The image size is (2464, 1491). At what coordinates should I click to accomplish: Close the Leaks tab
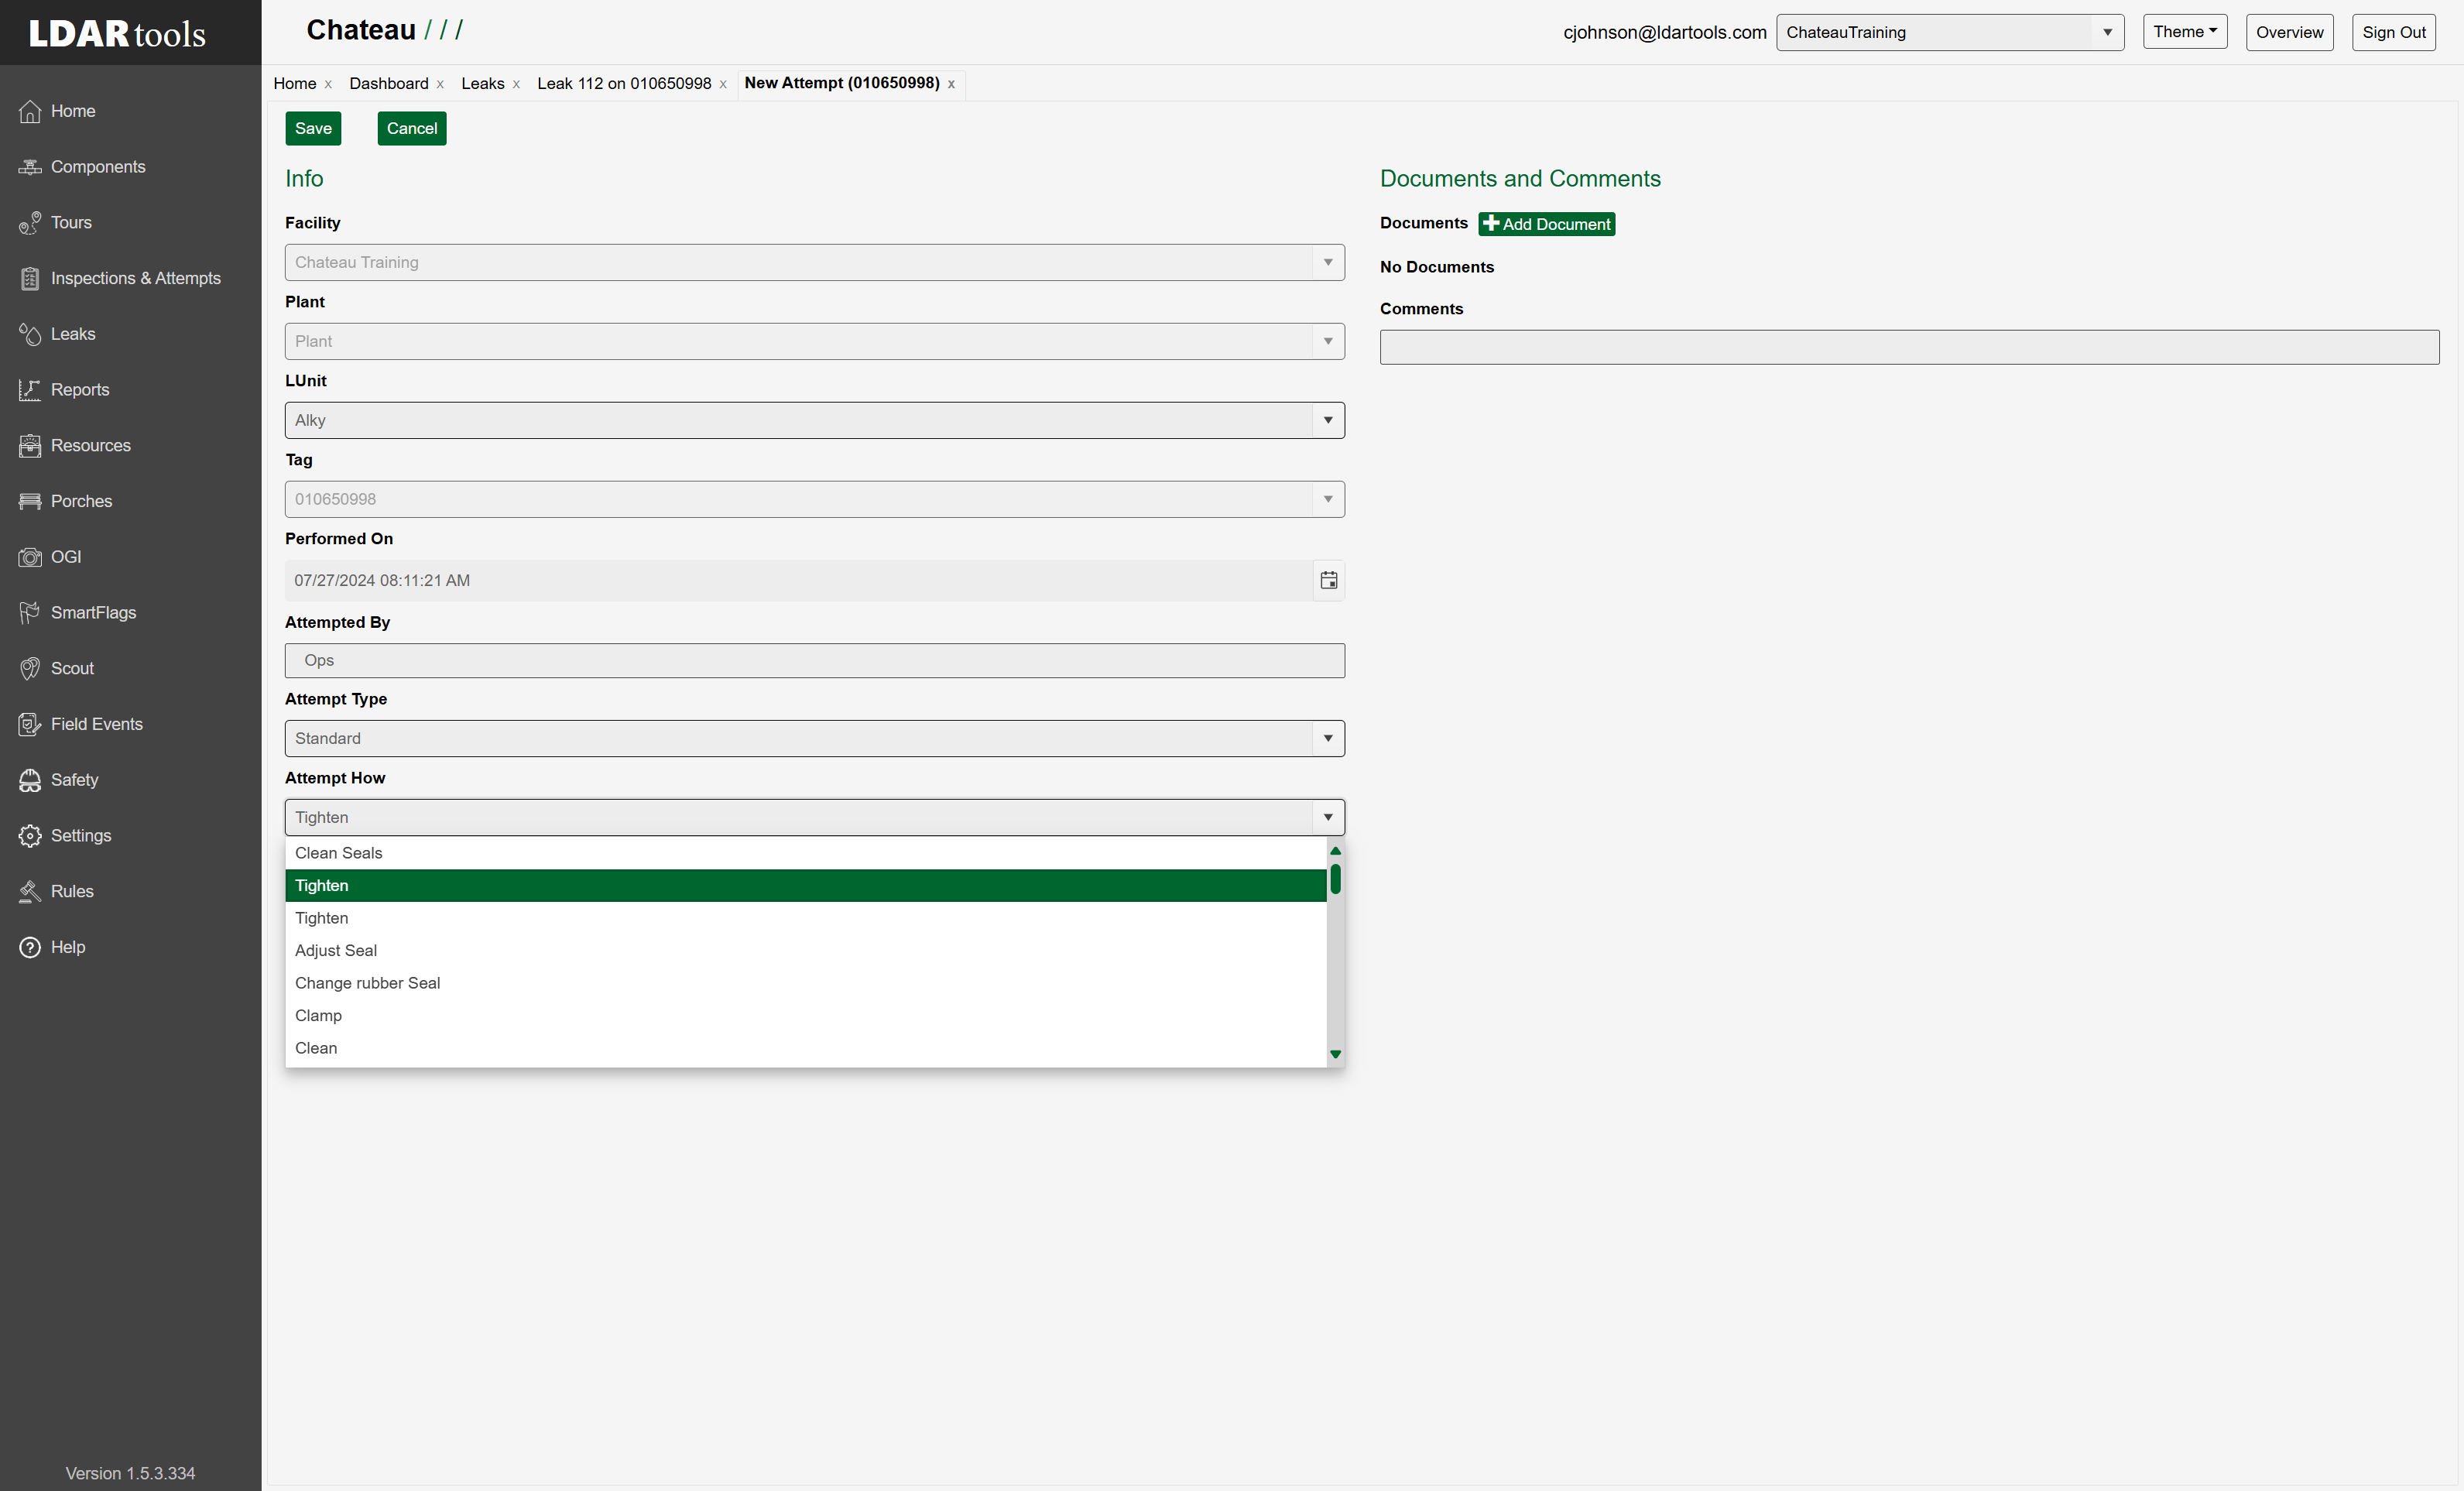click(516, 84)
